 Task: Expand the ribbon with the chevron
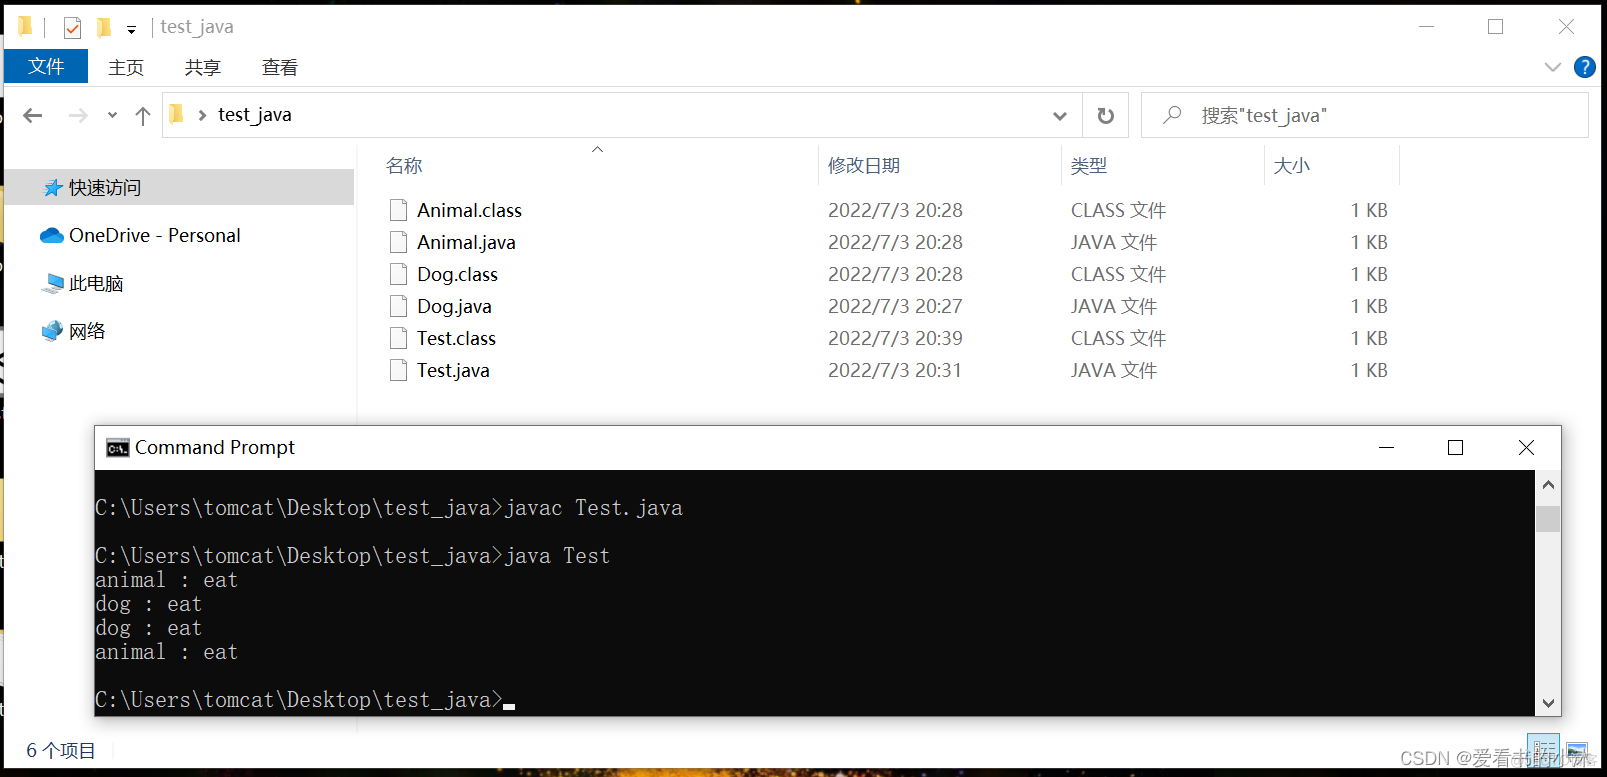click(x=1552, y=67)
